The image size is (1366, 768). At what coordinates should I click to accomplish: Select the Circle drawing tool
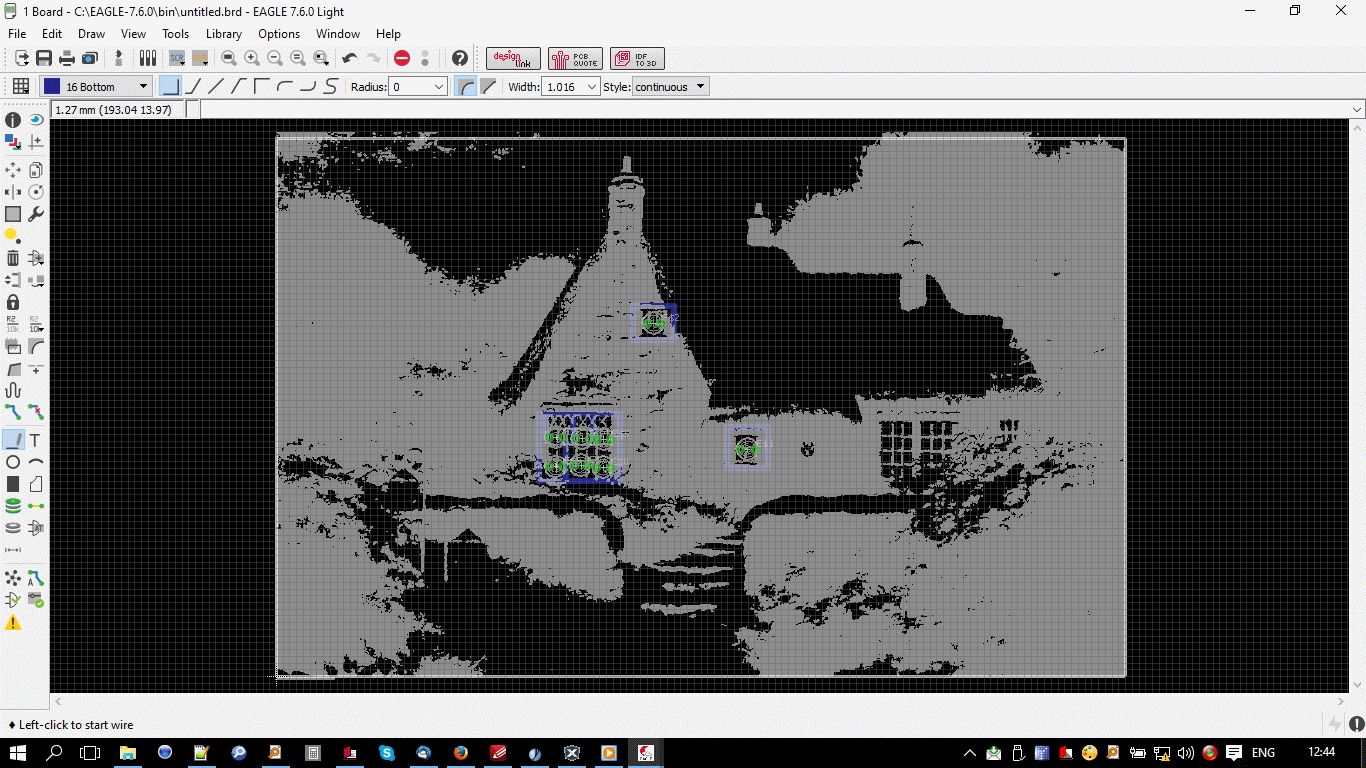(x=13, y=462)
